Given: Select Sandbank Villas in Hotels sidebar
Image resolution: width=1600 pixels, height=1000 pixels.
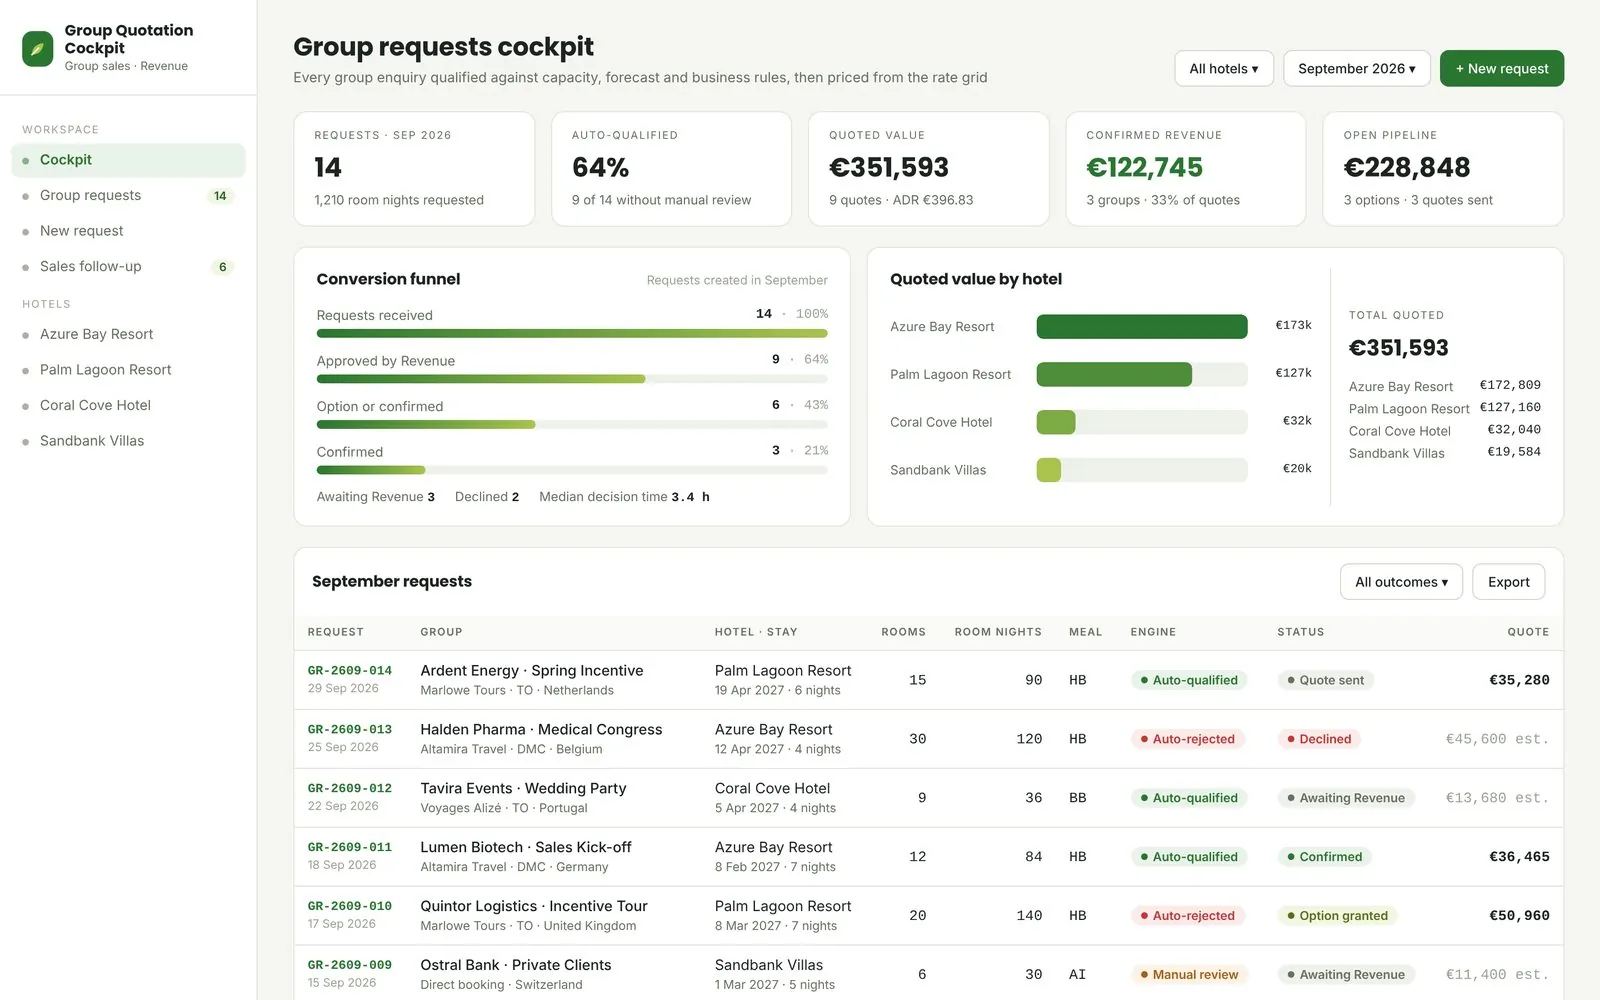Looking at the screenshot, I should point(128,441).
